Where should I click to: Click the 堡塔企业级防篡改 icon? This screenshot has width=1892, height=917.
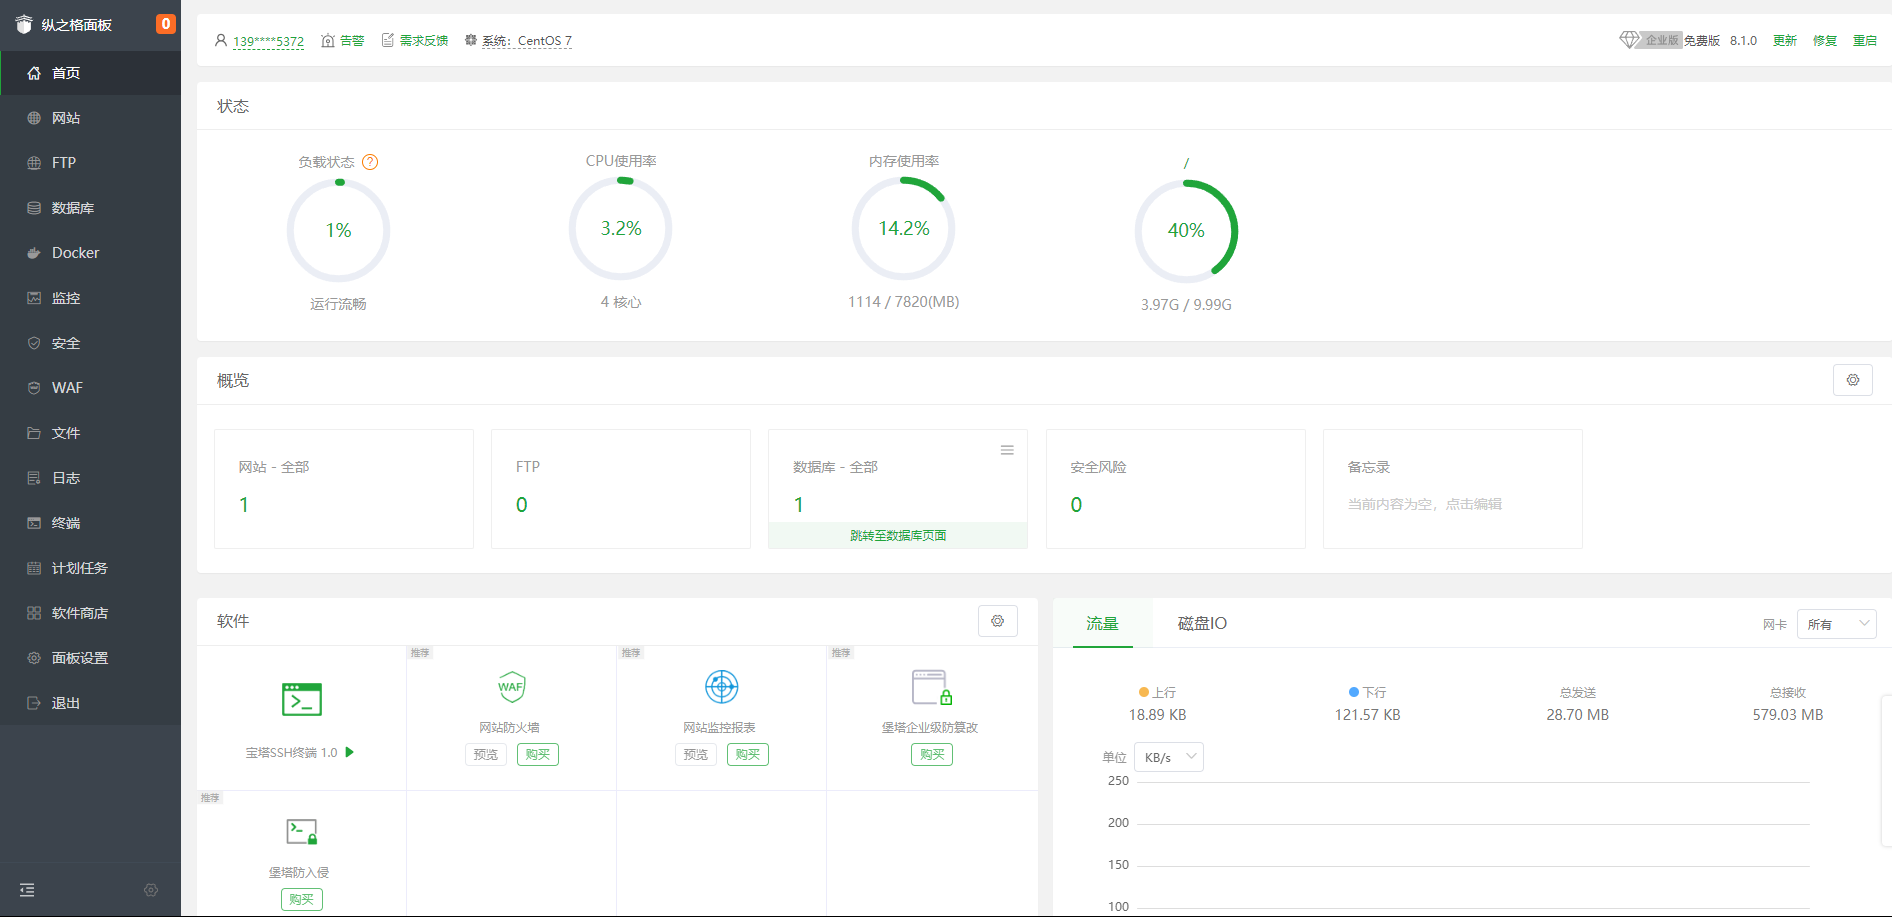click(931, 687)
